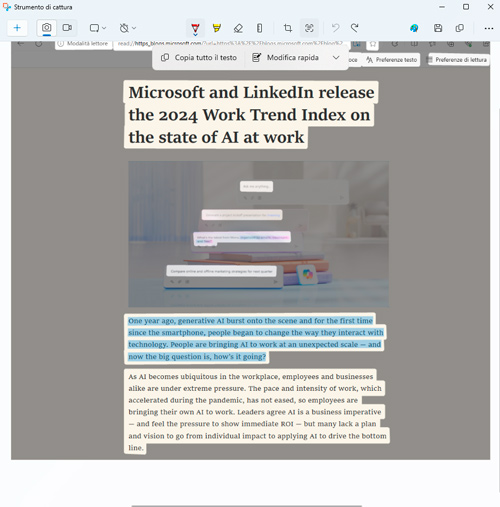This screenshot has width=500, height=507.
Task: Click Preferenze testo in captured image
Action: pos(392,60)
